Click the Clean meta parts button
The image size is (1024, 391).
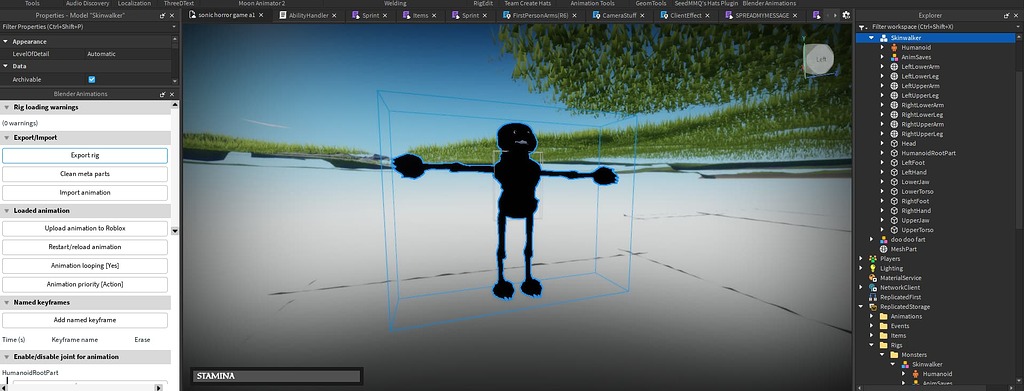coord(85,174)
